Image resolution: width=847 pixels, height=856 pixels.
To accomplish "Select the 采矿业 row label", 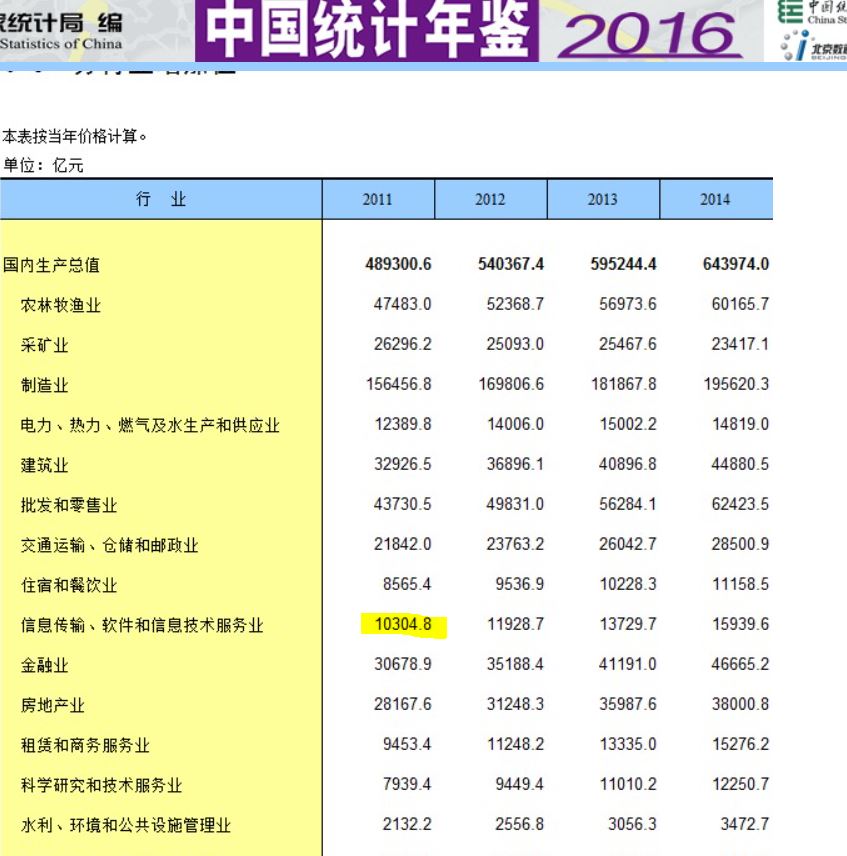I will click(44, 345).
